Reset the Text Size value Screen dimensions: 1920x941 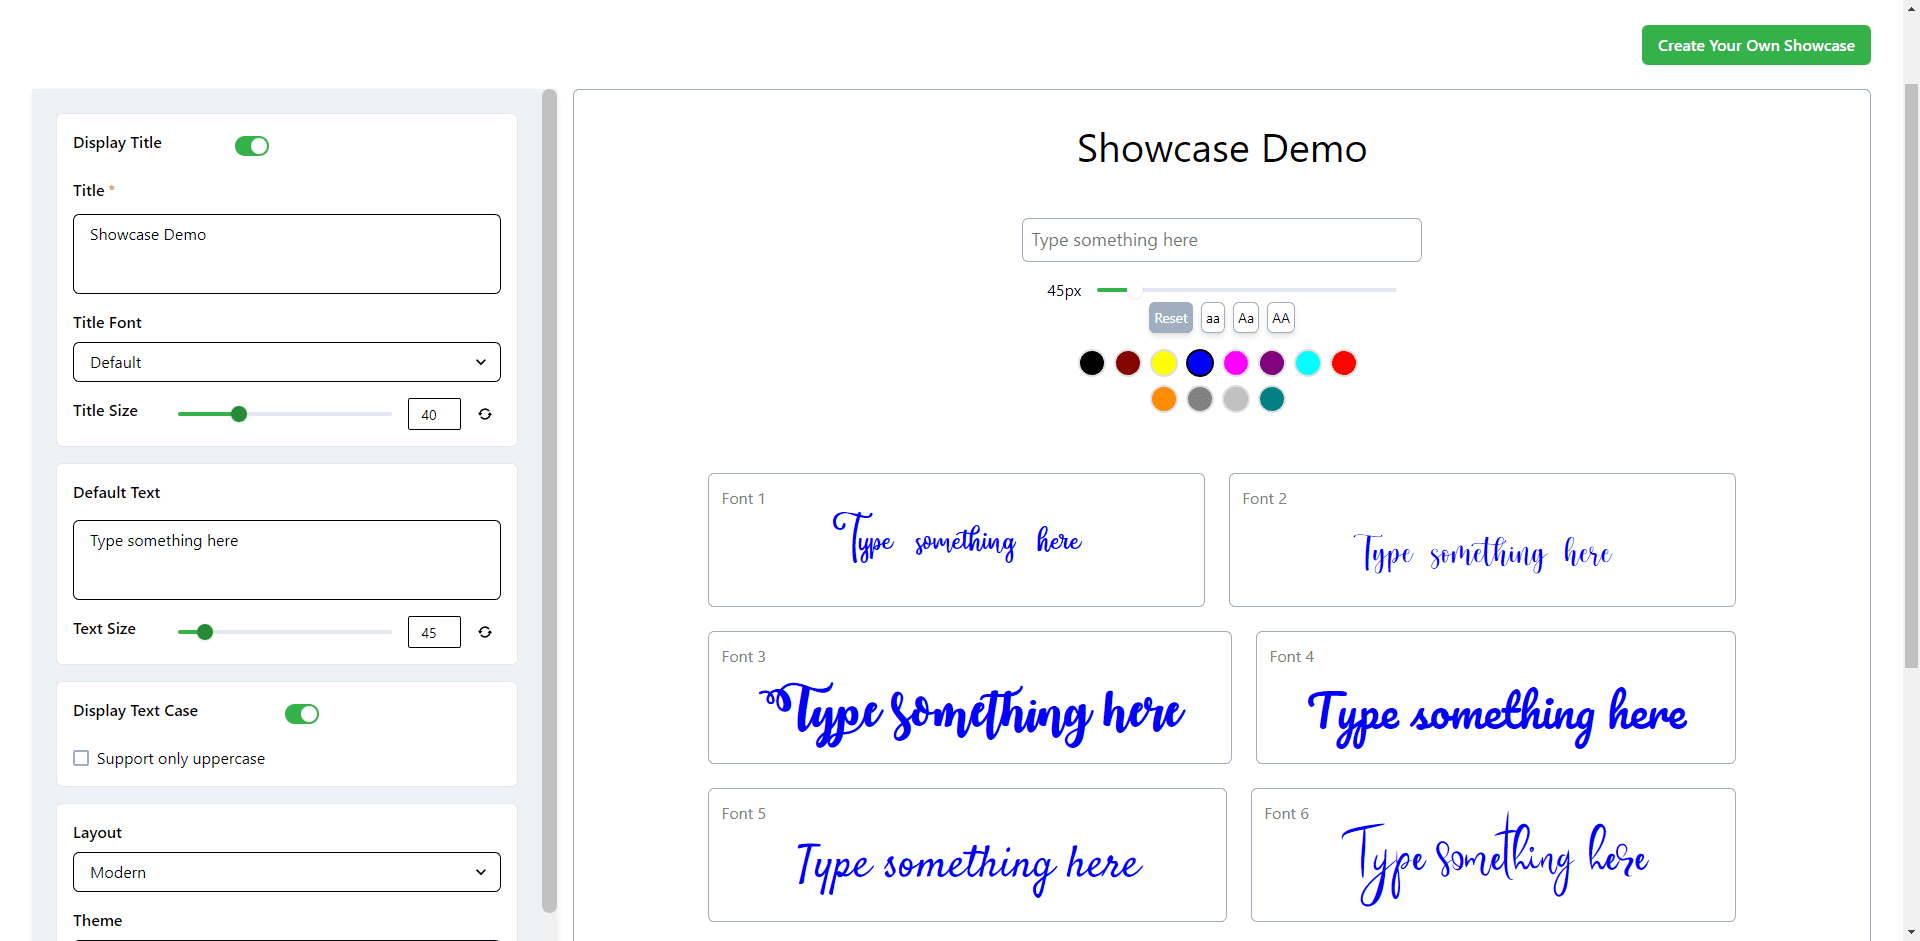pos(485,632)
